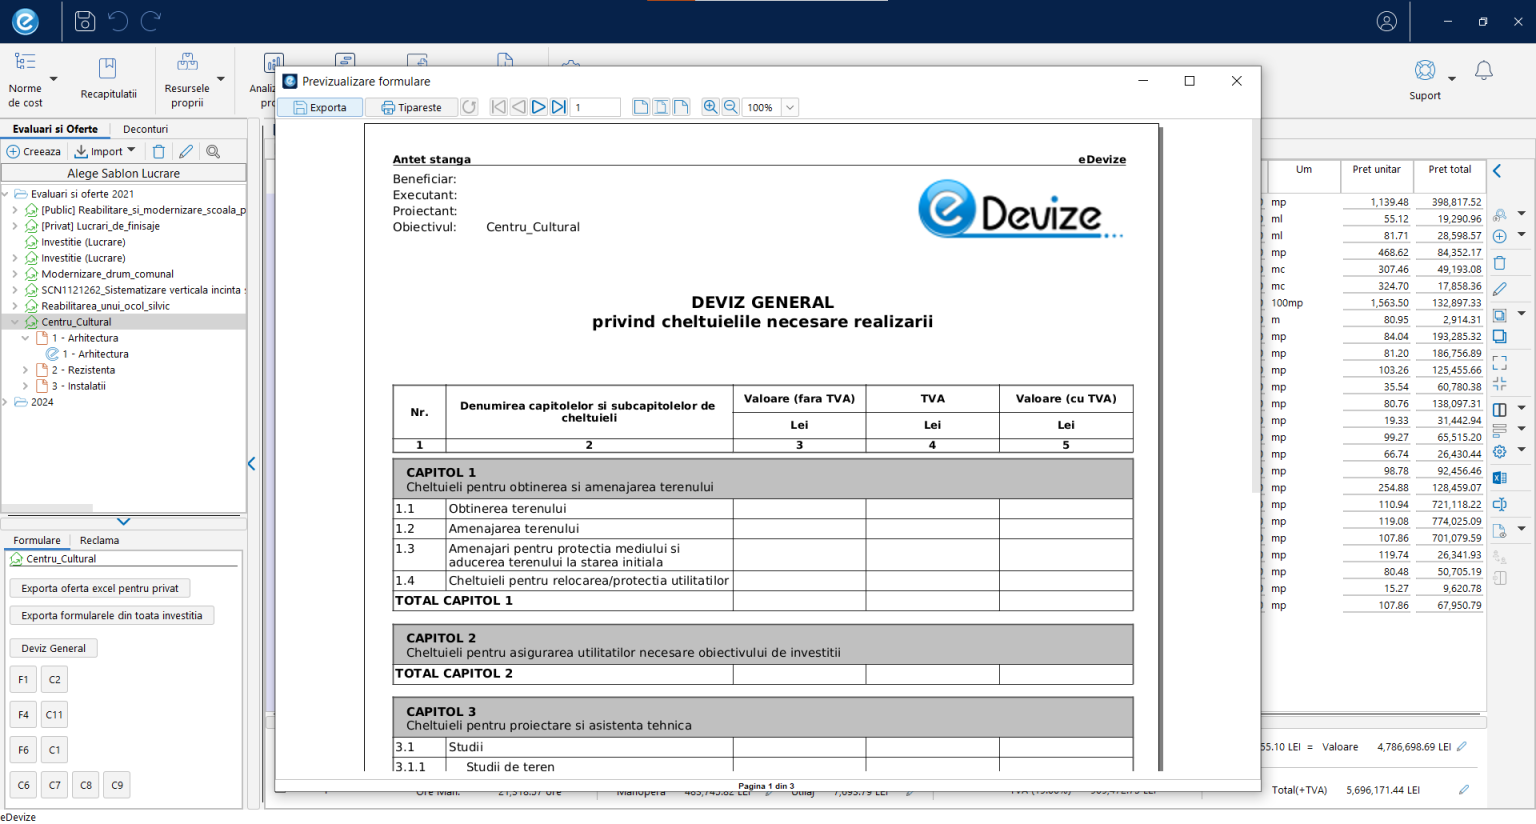The height and width of the screenshot is (824, 1536).
Task: Click the Deviz General button
Action: [53, 648]
